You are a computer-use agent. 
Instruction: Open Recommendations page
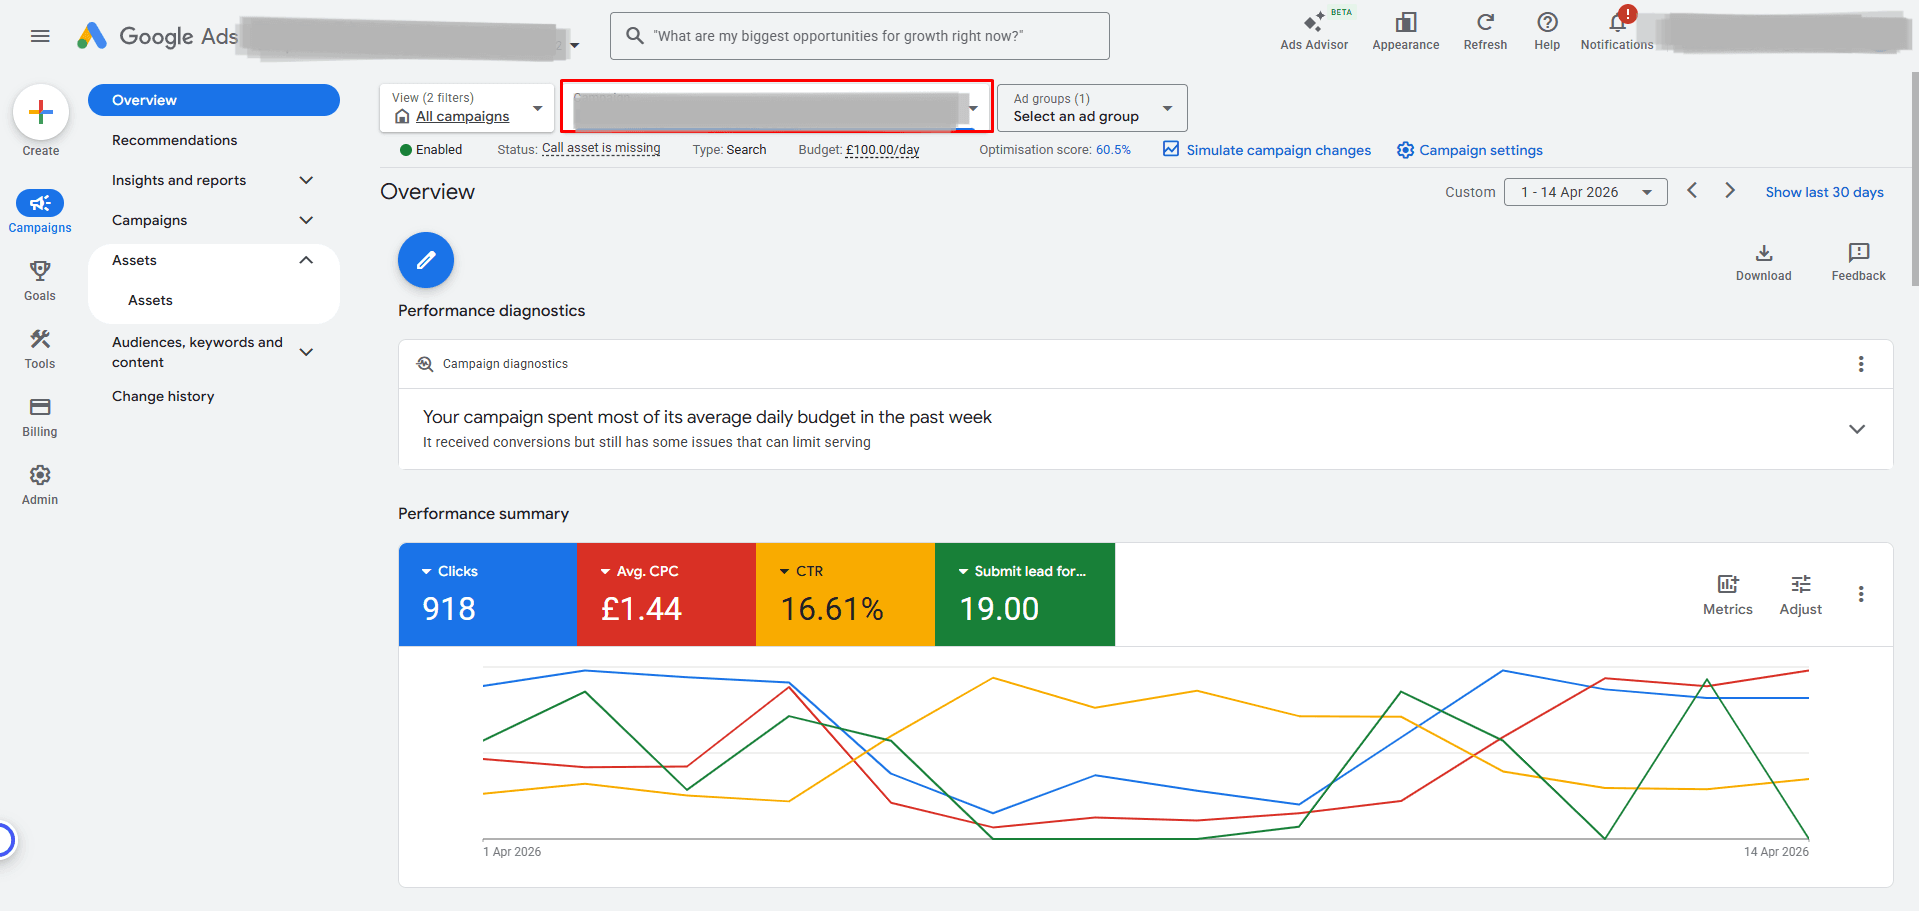(x=174, y=140)
